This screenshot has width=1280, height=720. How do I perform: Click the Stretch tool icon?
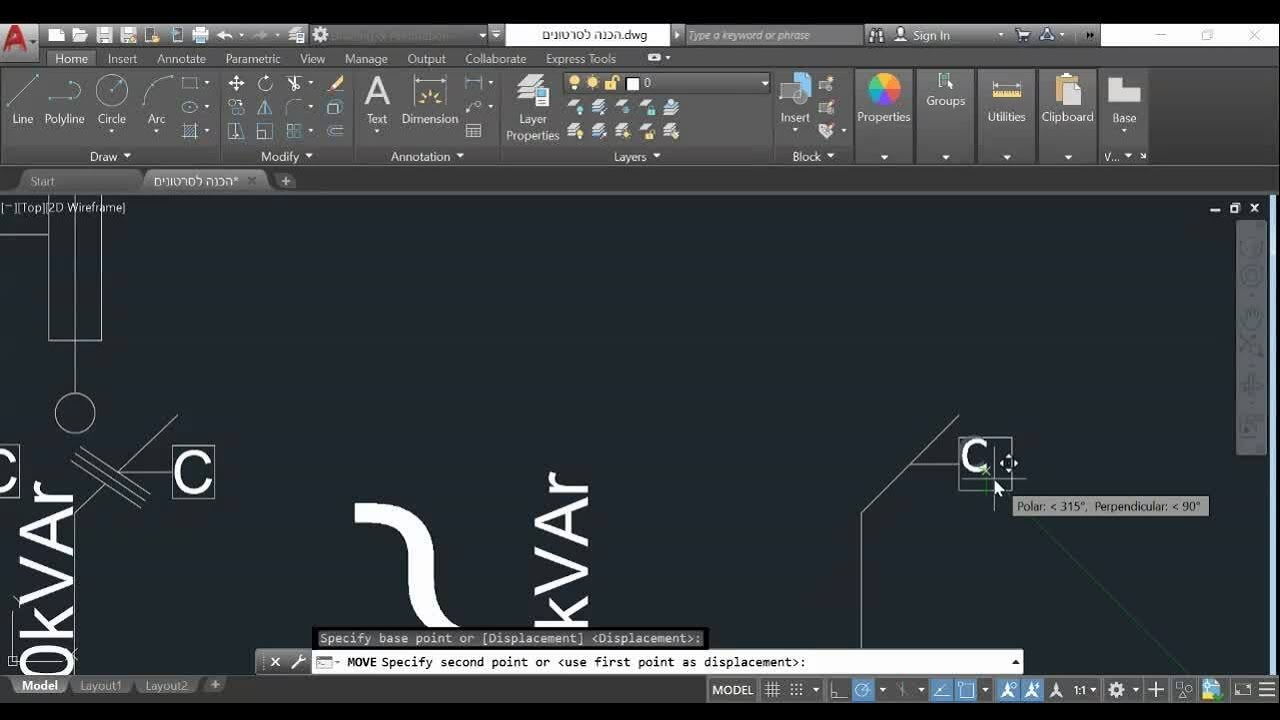(236, 131)
